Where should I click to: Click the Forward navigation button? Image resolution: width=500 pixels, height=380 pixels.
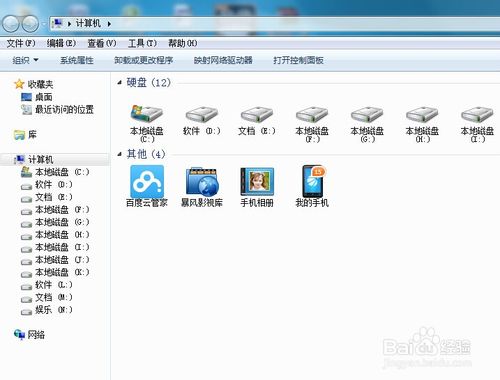click(30, 24)
